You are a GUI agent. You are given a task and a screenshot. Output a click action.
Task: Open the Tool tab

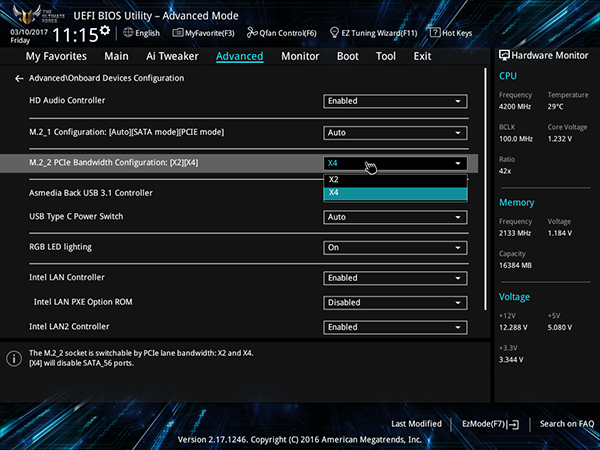386,56
